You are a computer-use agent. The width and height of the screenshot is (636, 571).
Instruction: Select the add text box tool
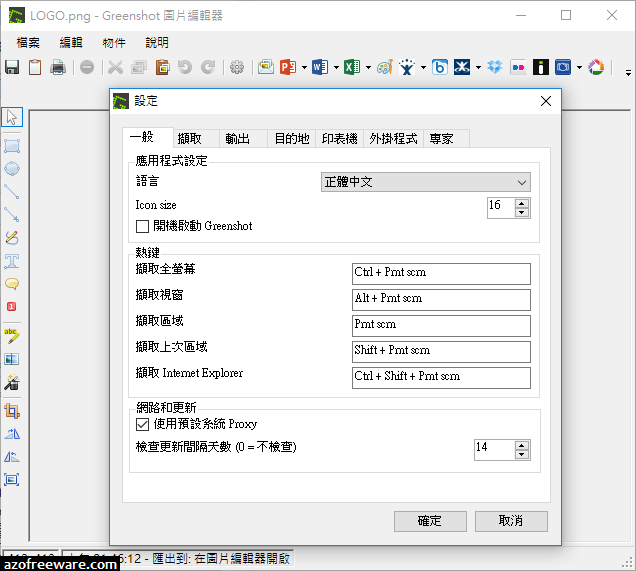click(12, 261)
